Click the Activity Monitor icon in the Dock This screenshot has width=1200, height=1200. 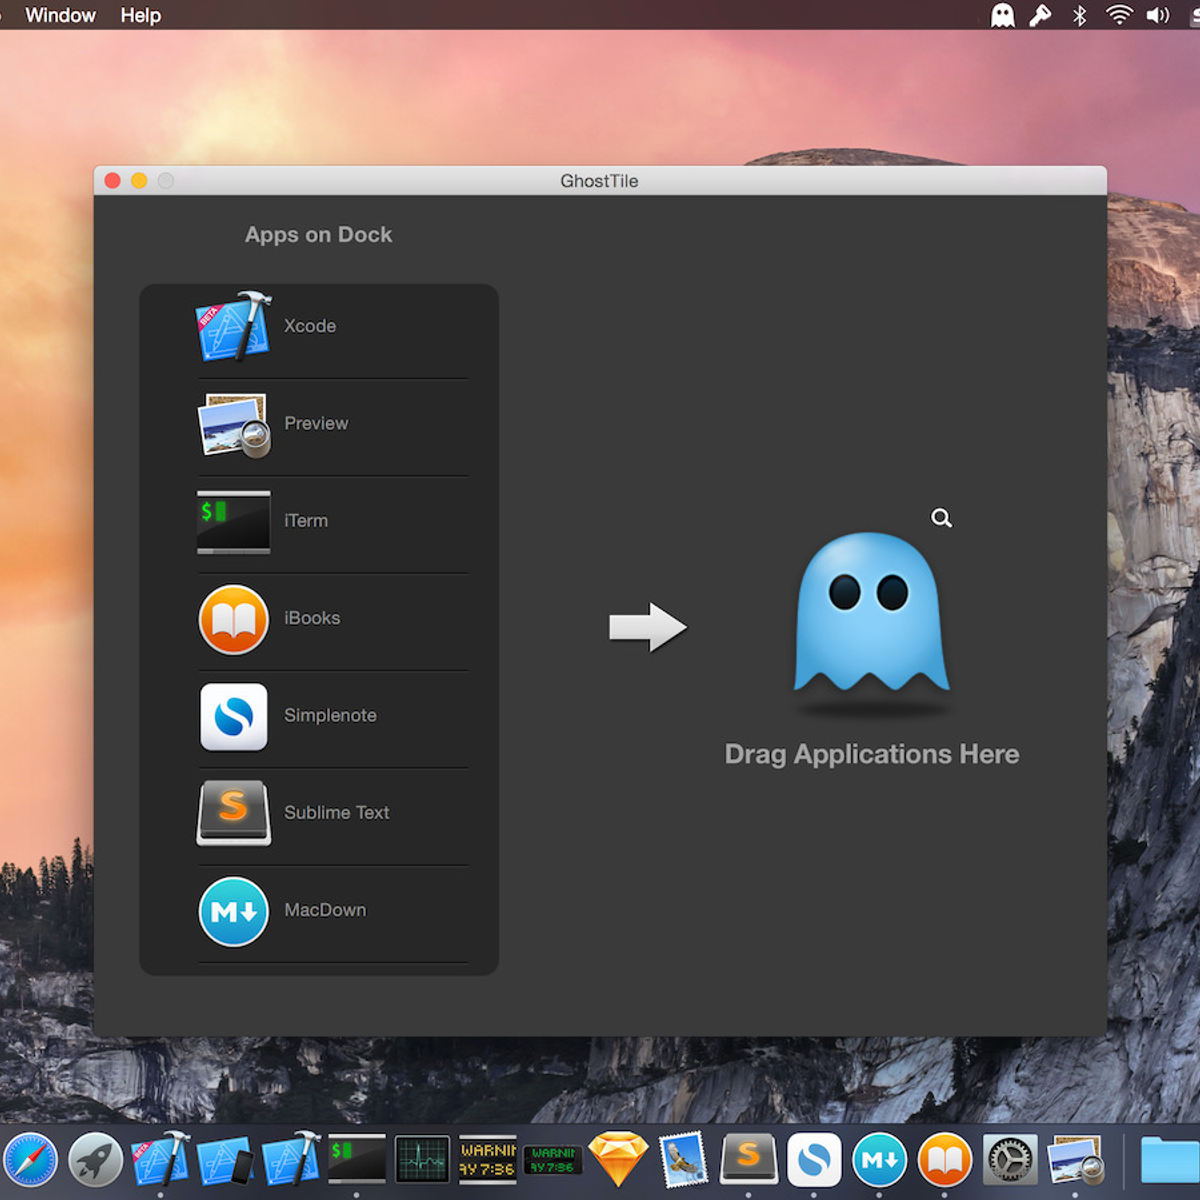click(x=422, y=1160)
